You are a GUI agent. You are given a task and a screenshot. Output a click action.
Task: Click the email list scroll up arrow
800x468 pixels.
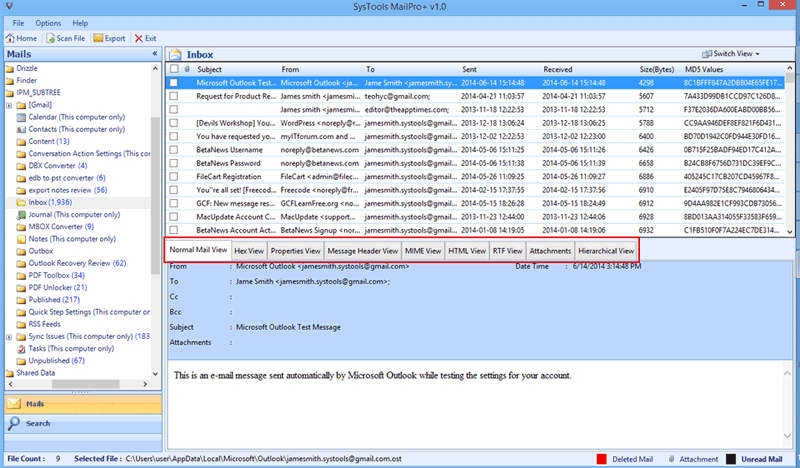[x=789, y=68]
